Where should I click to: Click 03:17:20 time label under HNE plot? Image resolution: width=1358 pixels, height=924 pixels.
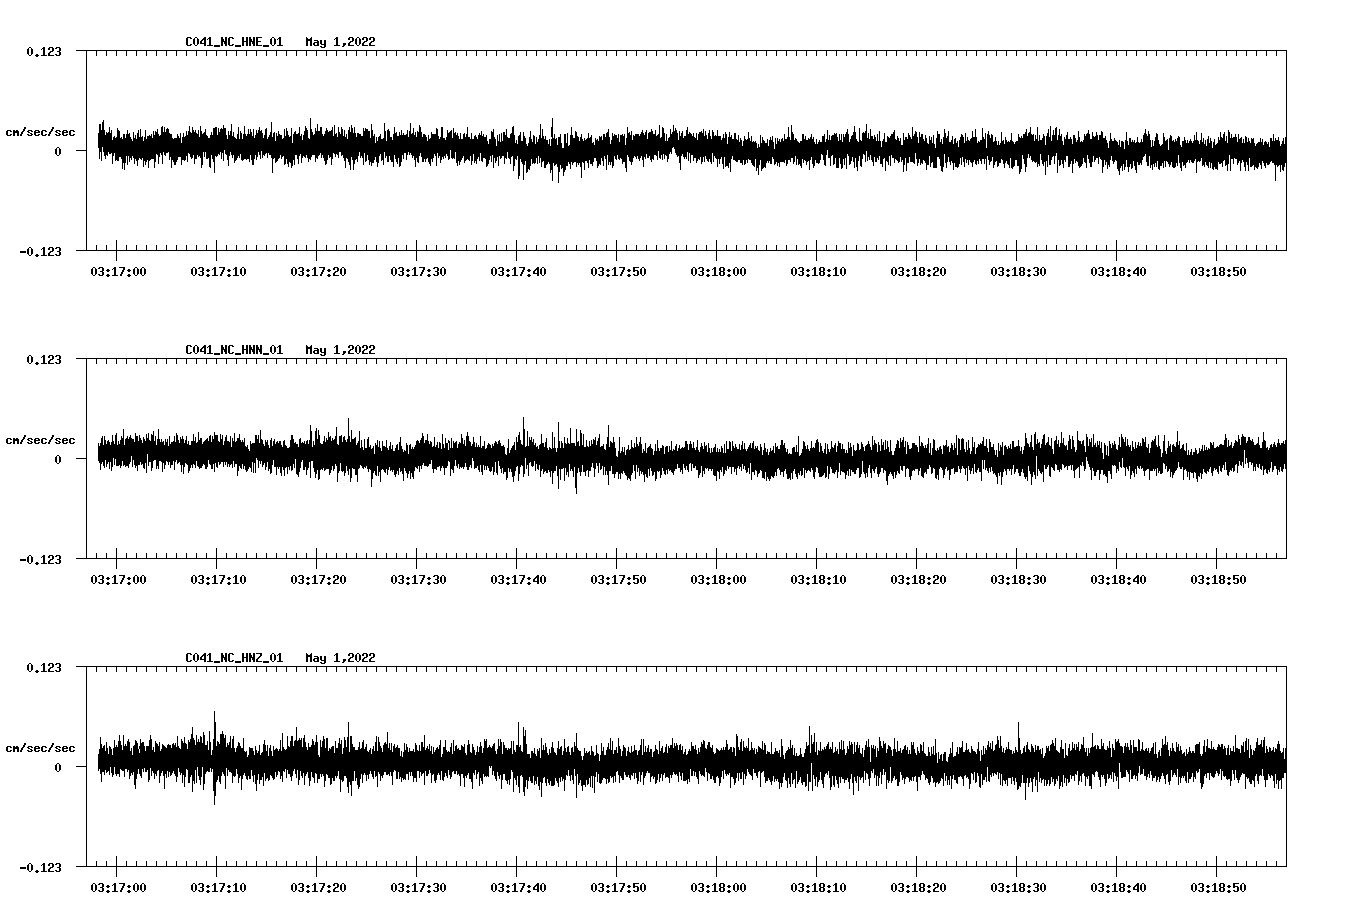[x=318, y=271]
